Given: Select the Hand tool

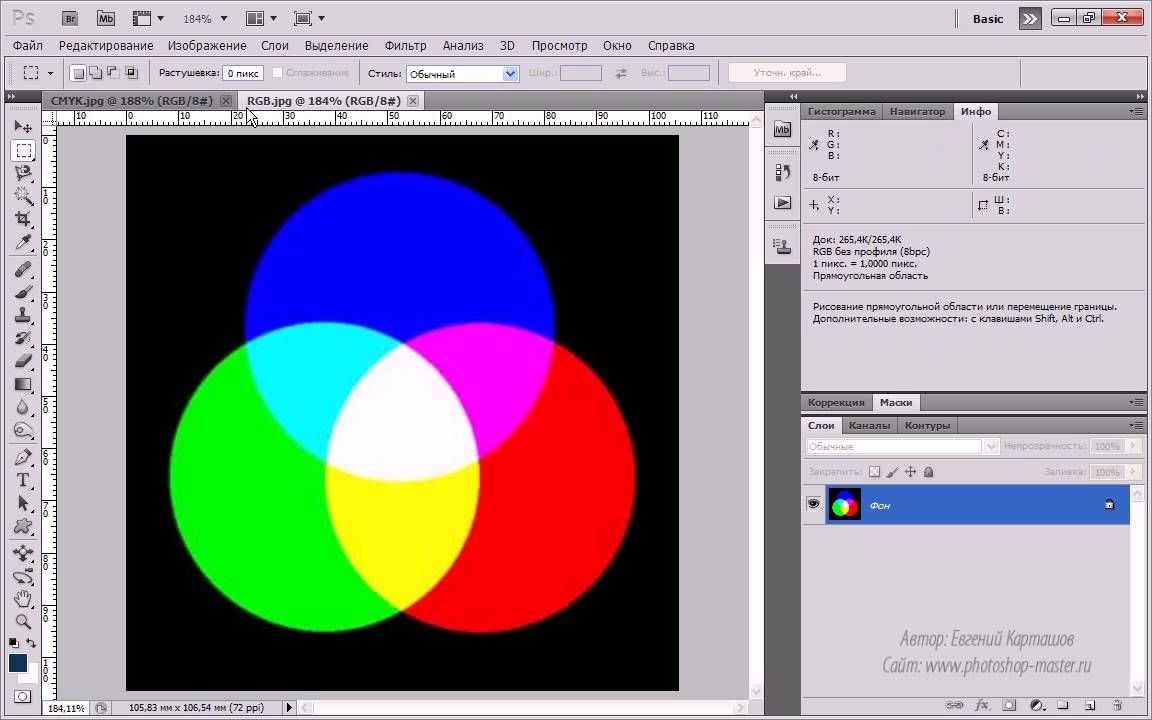Looking at the screenshot, I should click(23, 599).
